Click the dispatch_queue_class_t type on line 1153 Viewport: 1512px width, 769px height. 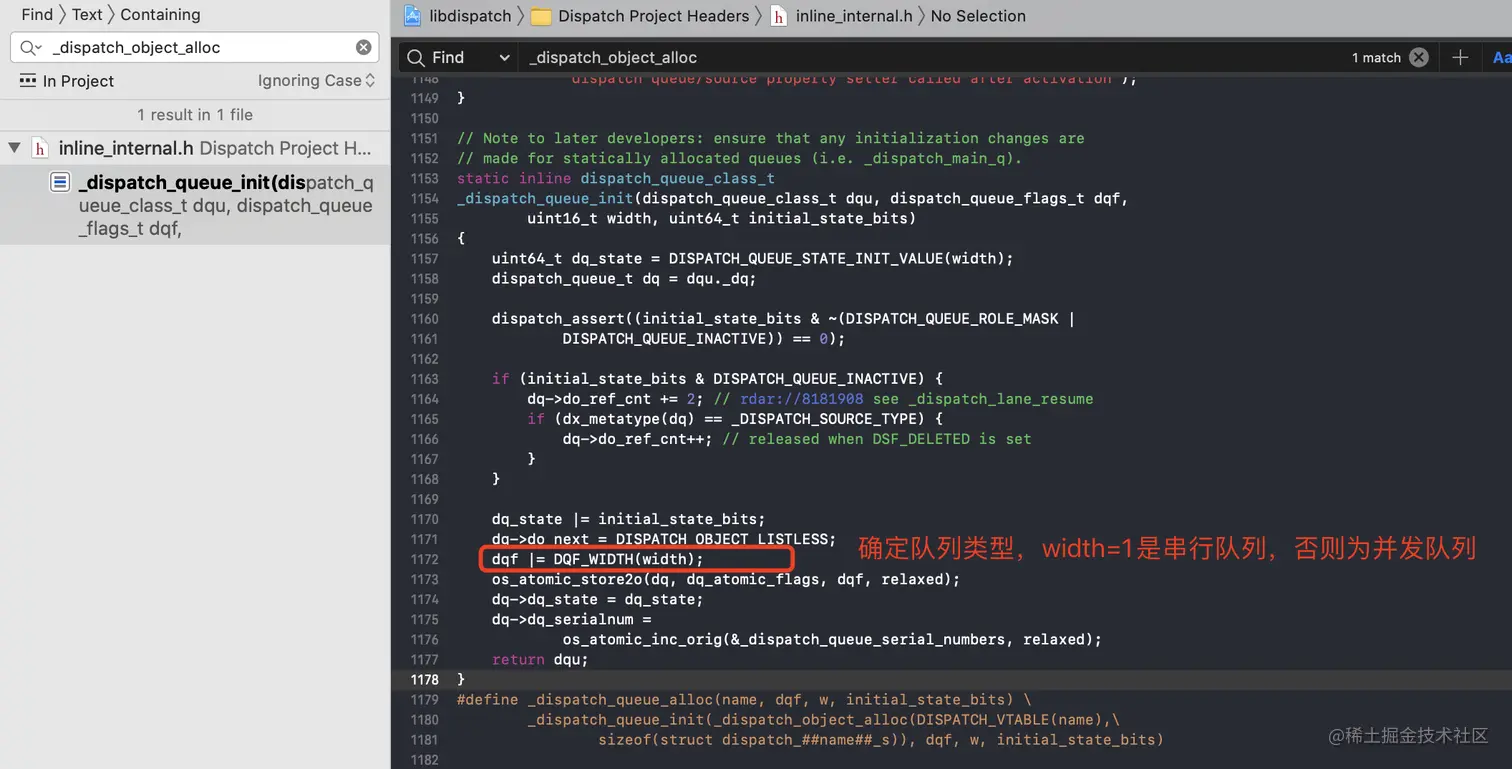(677, 178)
